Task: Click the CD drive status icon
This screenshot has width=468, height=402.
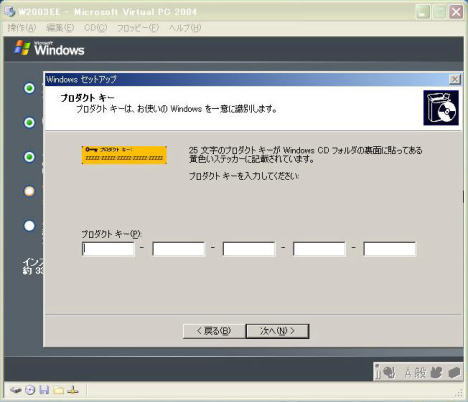Action: pos(30,390)
